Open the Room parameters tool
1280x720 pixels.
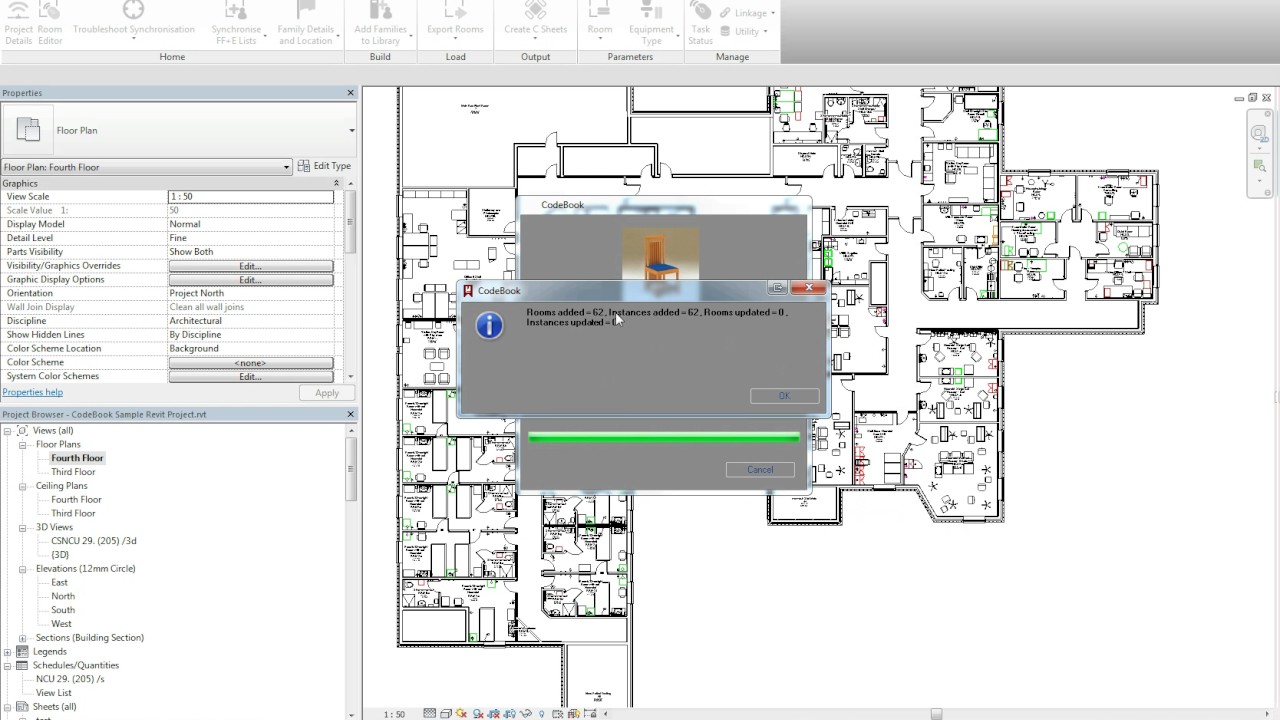(x=599, y=20)
